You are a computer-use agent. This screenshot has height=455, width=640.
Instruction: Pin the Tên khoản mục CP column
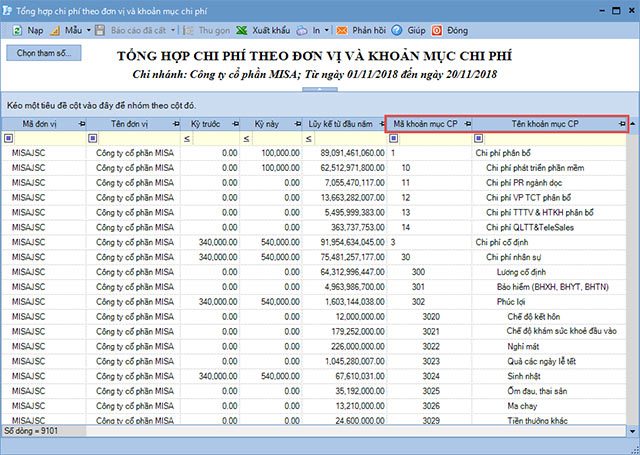pyautogui.click(x=622, y=124)
